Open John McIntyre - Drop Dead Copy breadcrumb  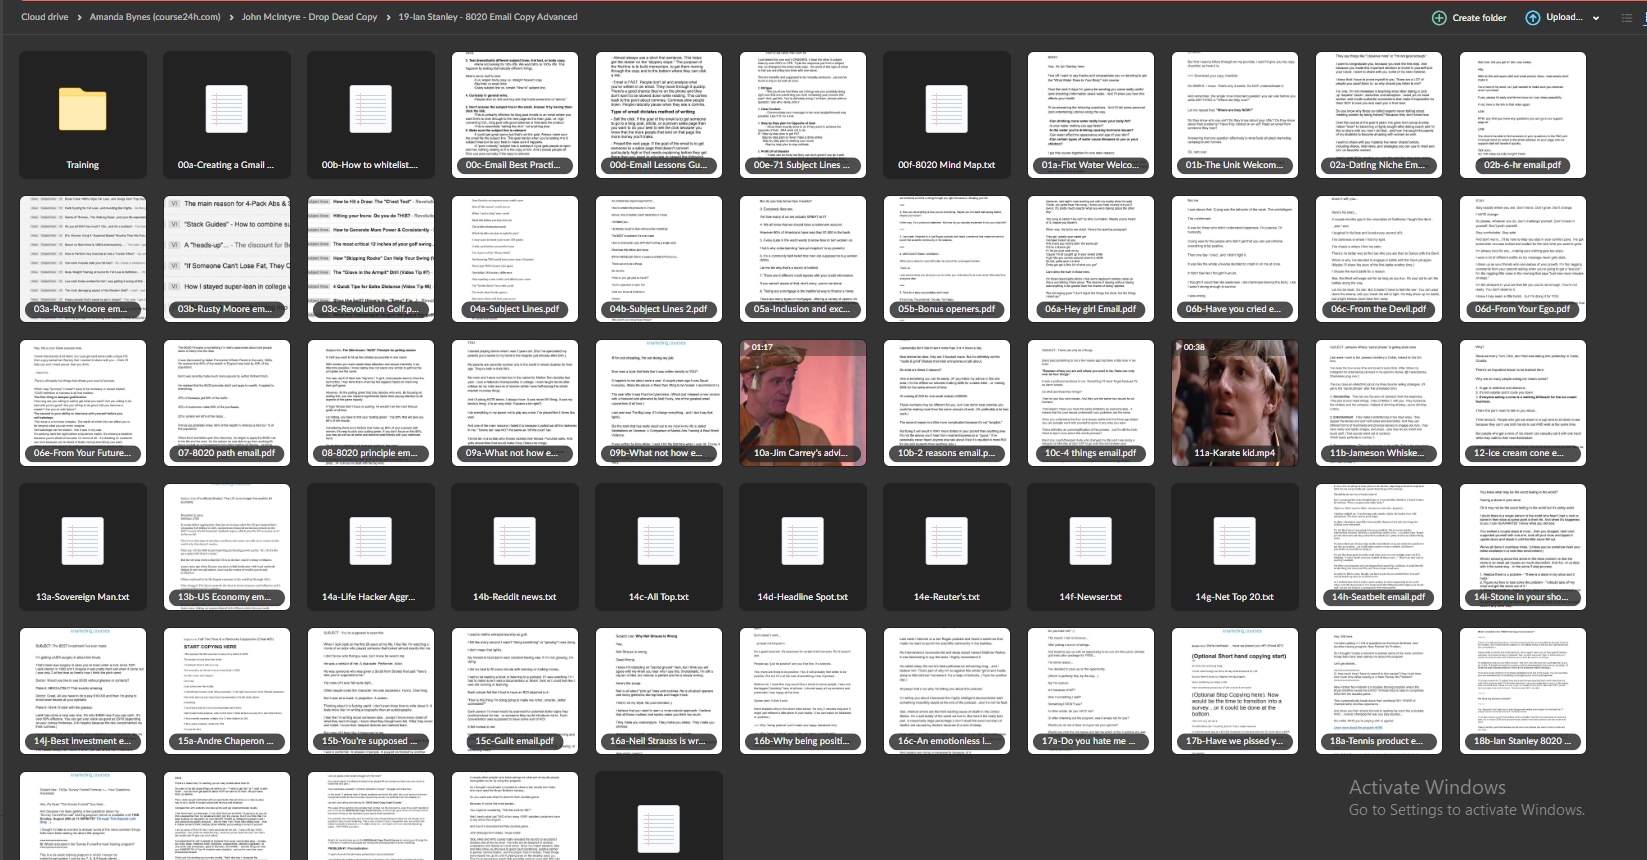309,17
